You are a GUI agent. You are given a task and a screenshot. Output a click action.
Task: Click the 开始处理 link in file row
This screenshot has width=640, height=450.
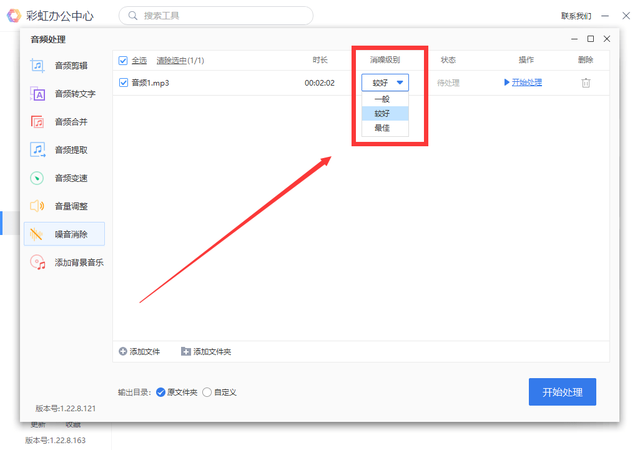(527, 82)
